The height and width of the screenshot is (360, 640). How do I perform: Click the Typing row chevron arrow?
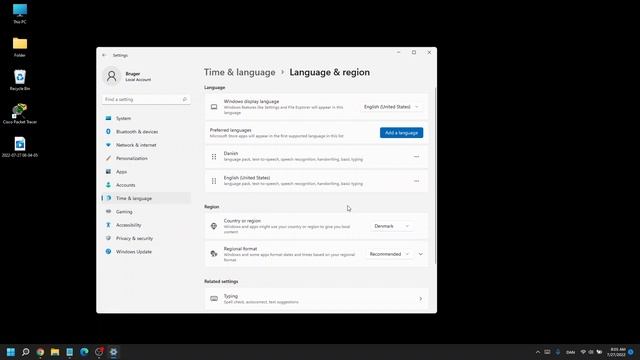pos(420,299)
